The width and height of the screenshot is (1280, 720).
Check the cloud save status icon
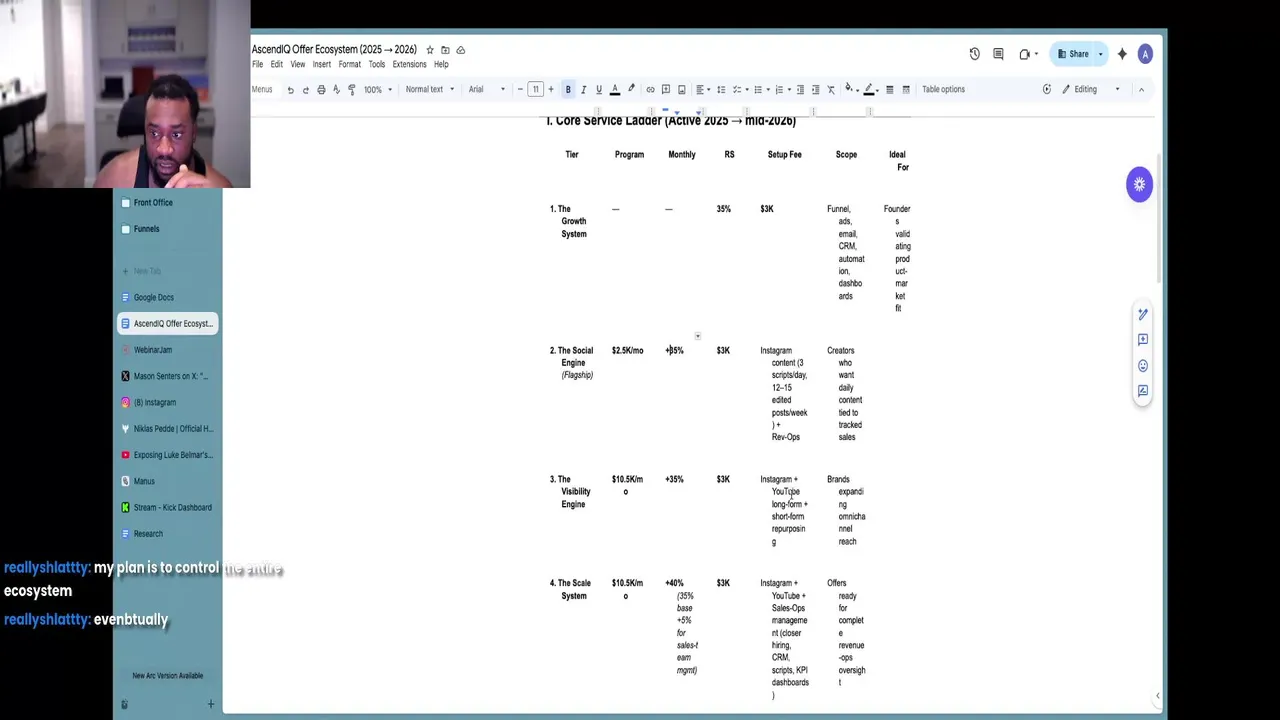click(x=460, y=50)
